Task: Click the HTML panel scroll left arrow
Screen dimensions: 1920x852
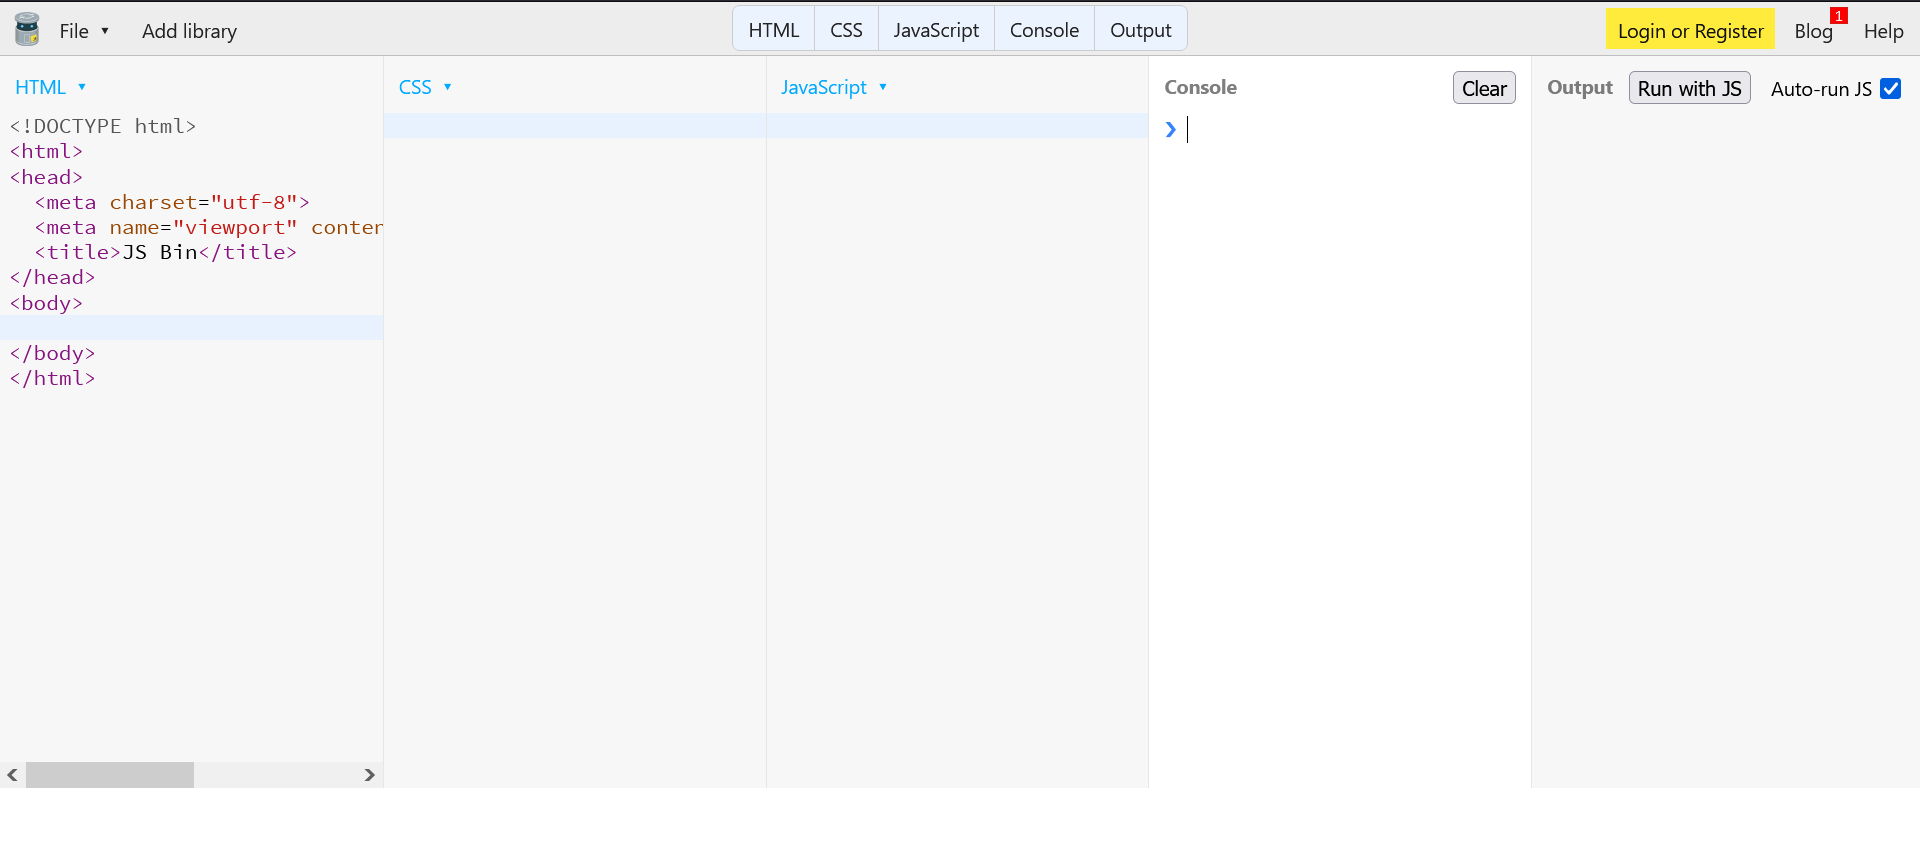Action: [12, 775]
